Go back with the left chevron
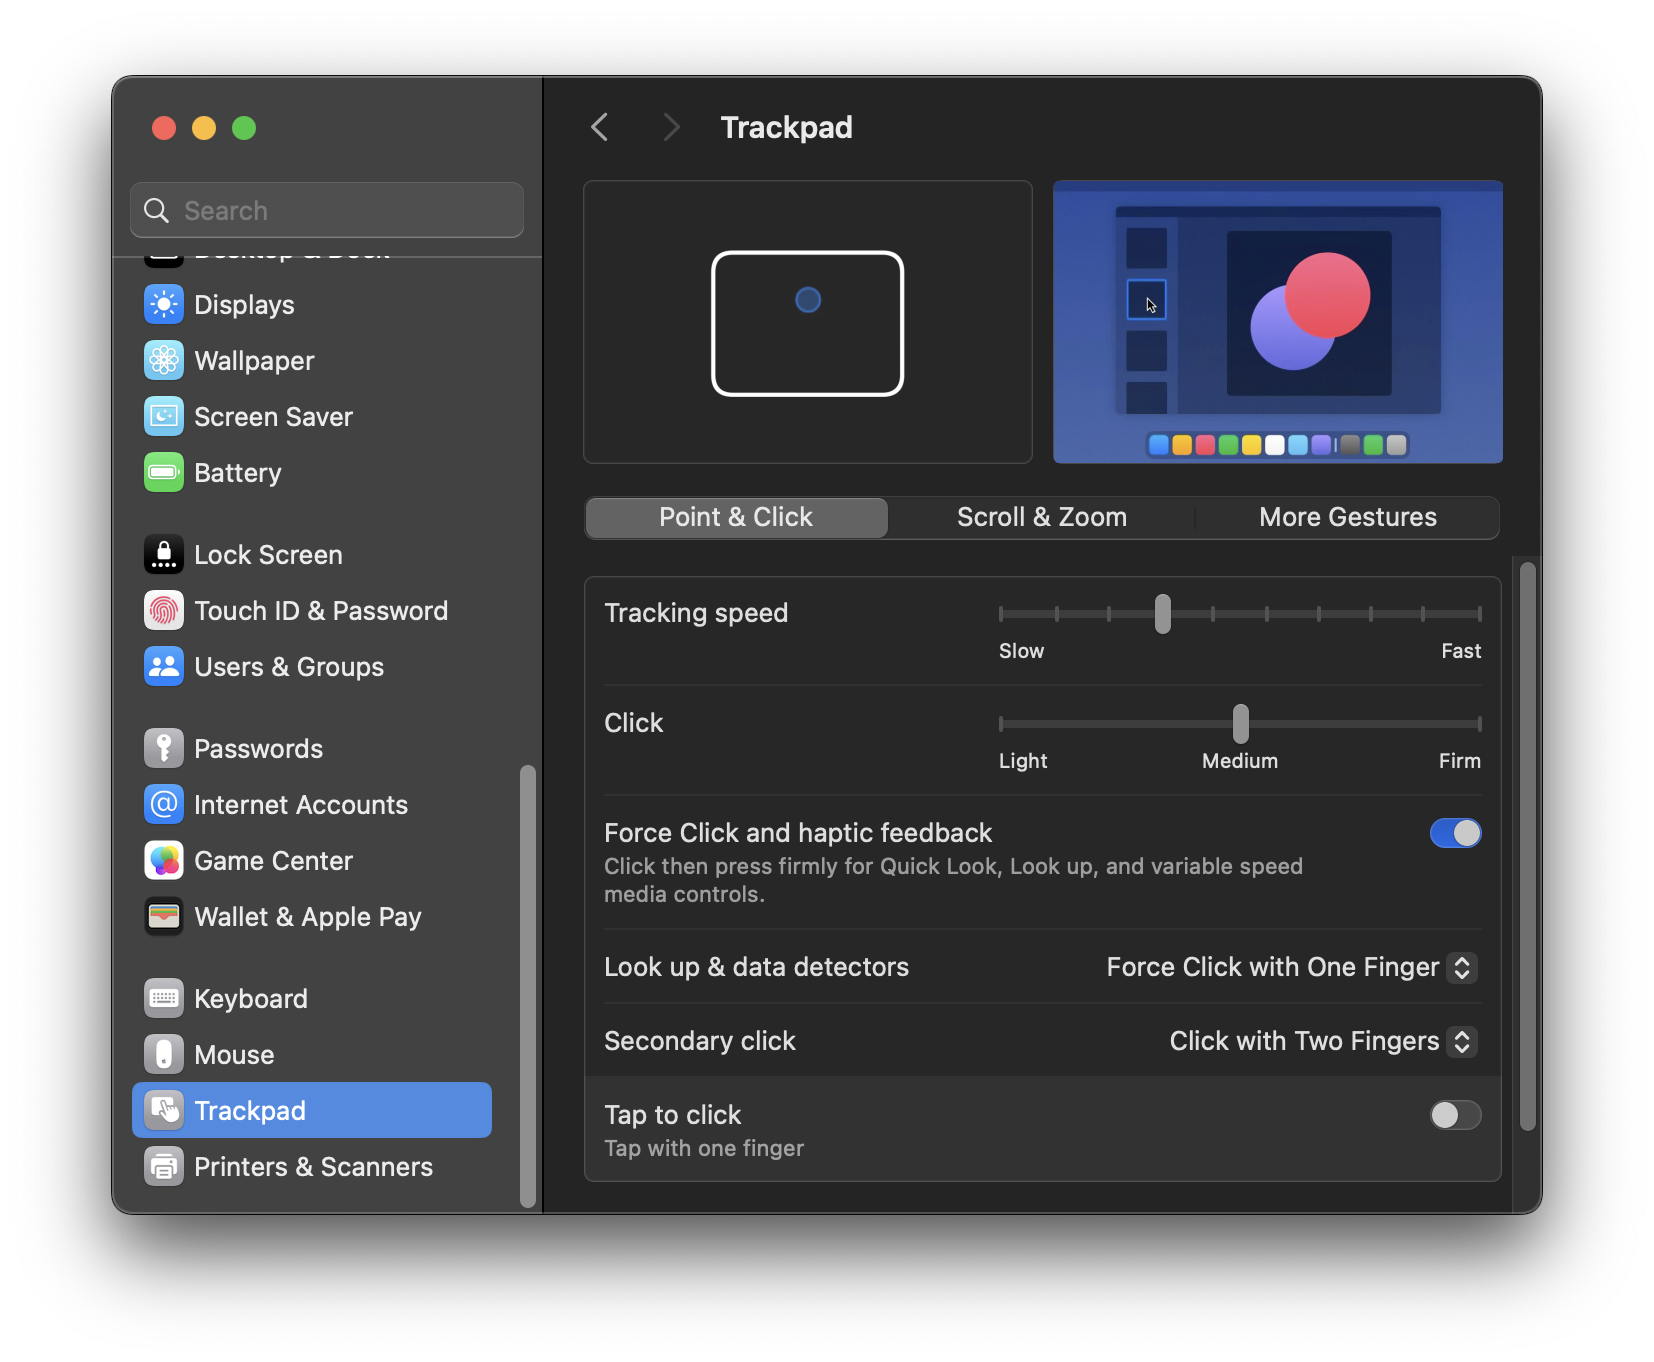Image resolution: width=1654 pixels, height=1362 pixels. pos(600,128)
